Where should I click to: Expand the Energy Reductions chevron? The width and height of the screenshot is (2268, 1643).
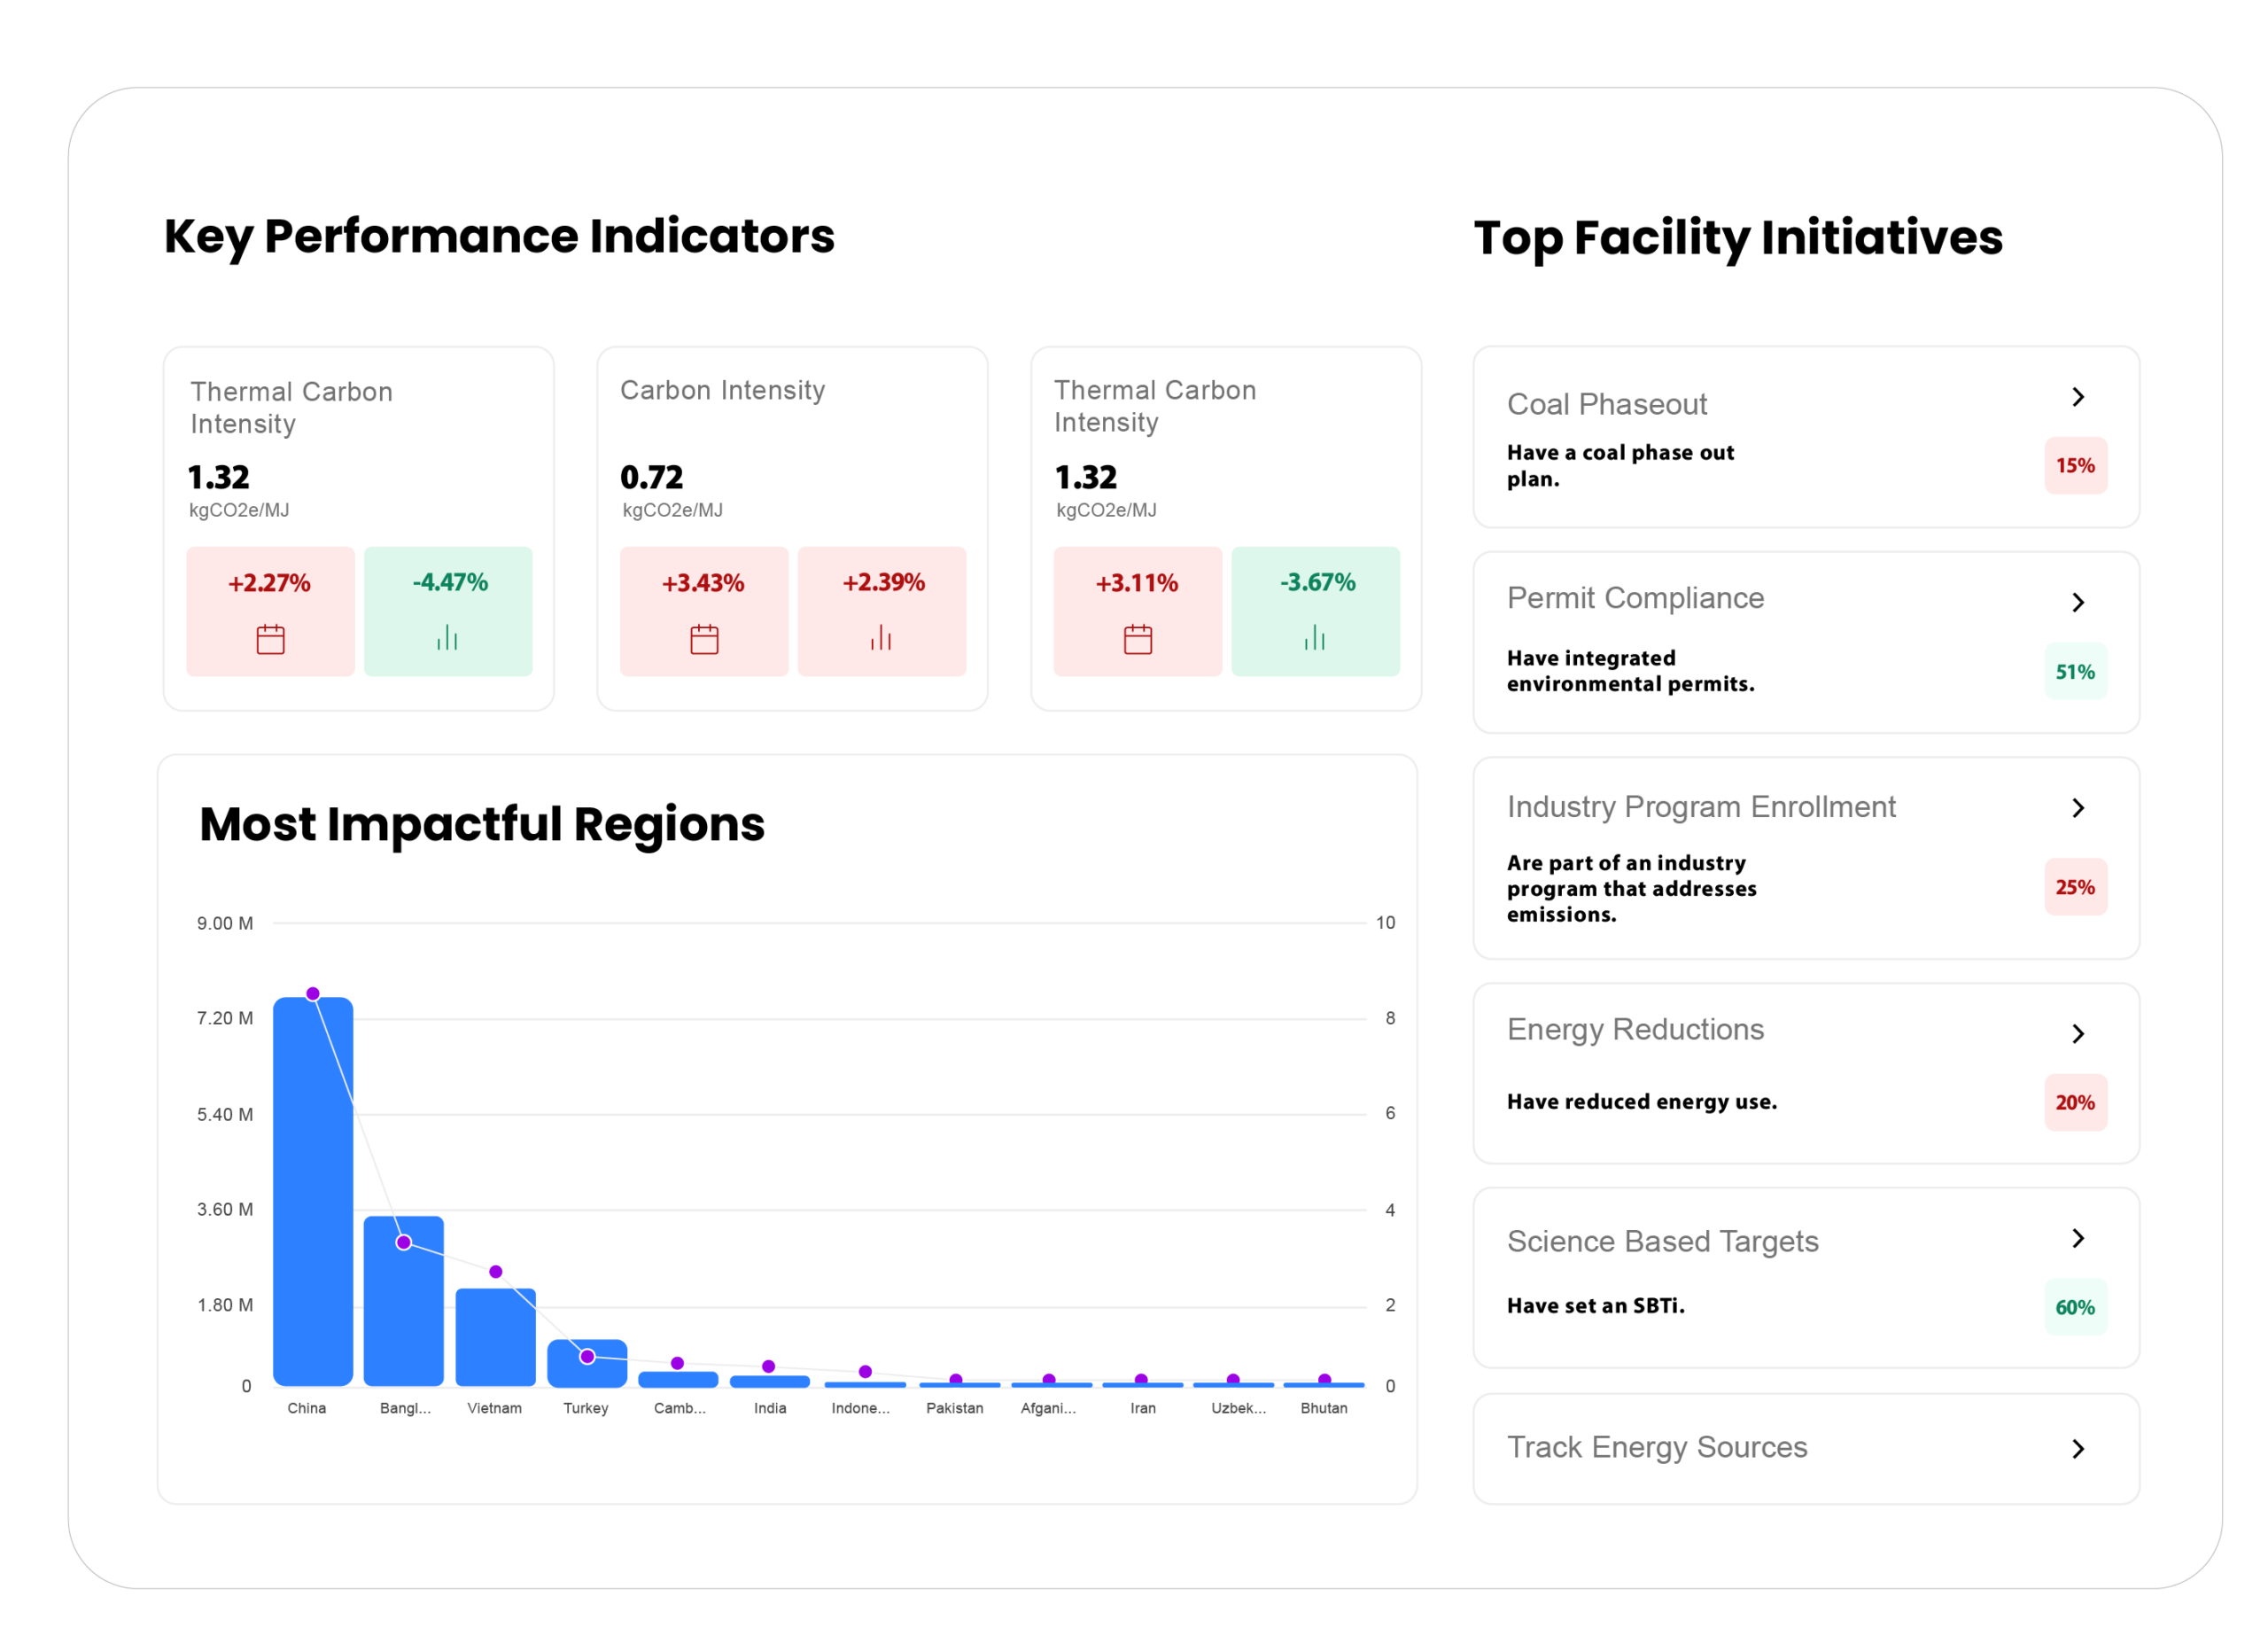click(x=2079, y=1034)
